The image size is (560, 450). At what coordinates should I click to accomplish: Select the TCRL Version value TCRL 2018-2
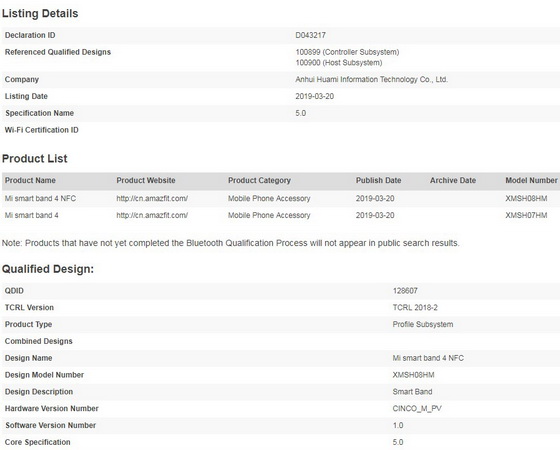coord(415,307)
